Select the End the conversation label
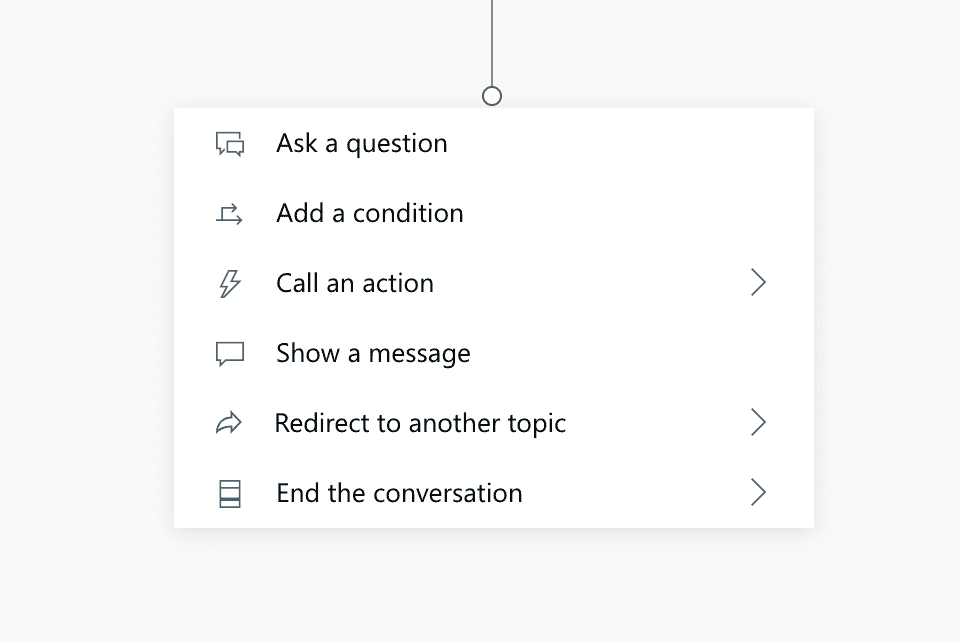Viewport: 960px width, 642px height. click(x=399, y=493)
